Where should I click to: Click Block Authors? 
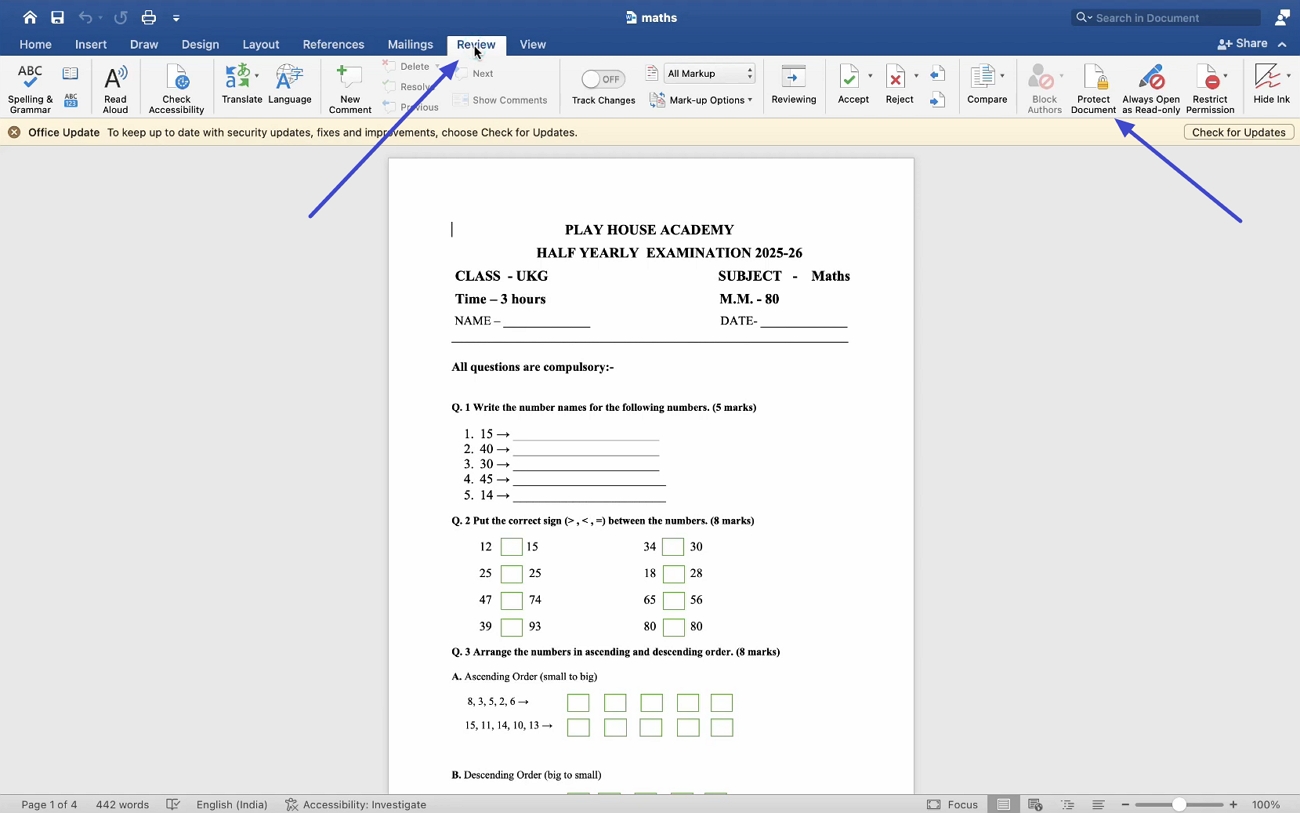[x=1044, y=88]
